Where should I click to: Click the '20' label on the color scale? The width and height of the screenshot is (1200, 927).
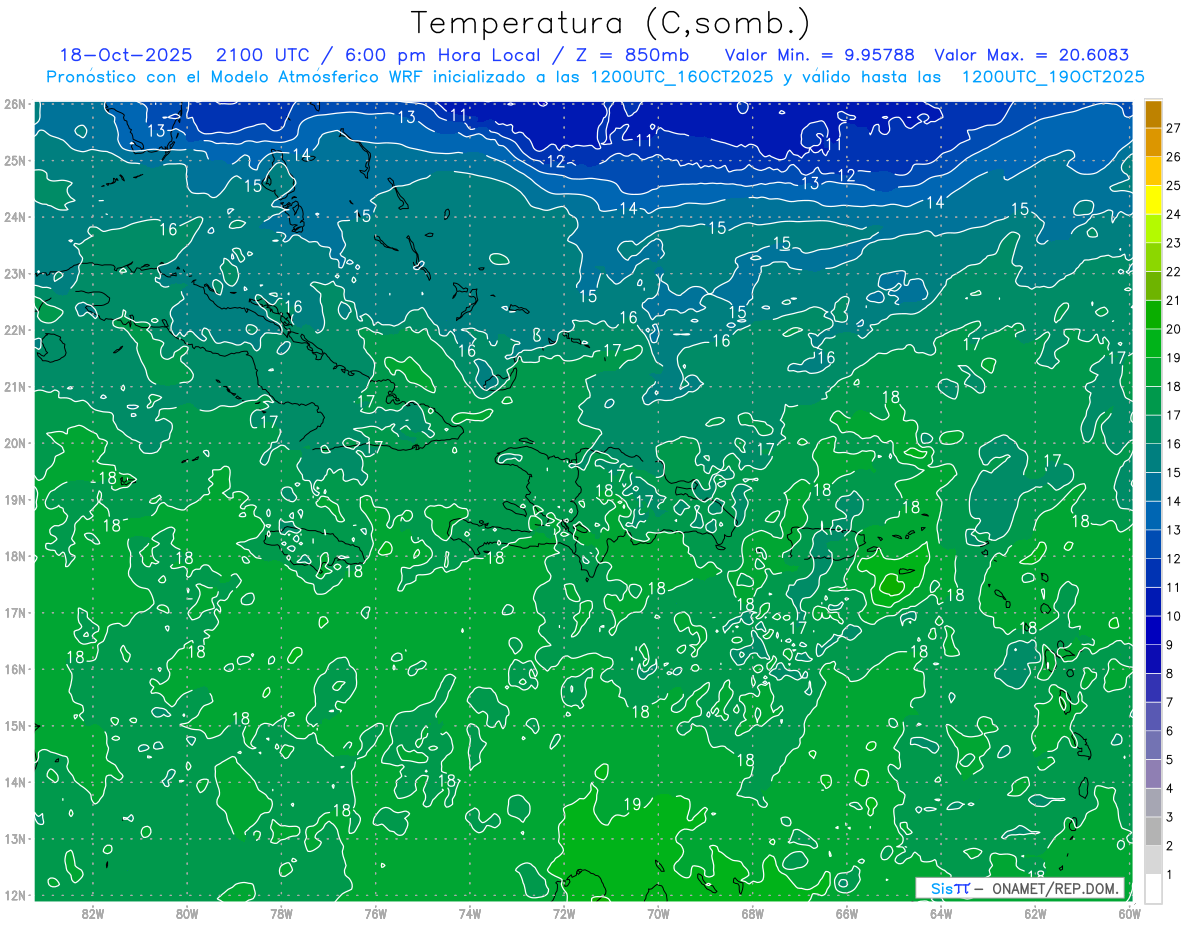point(1174,329)
